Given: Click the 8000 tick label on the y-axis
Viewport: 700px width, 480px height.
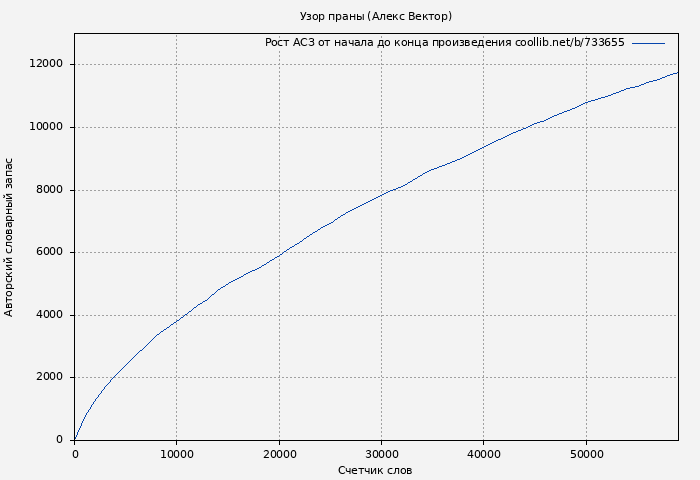Looking at the screenshot, I should coord(49,190).
